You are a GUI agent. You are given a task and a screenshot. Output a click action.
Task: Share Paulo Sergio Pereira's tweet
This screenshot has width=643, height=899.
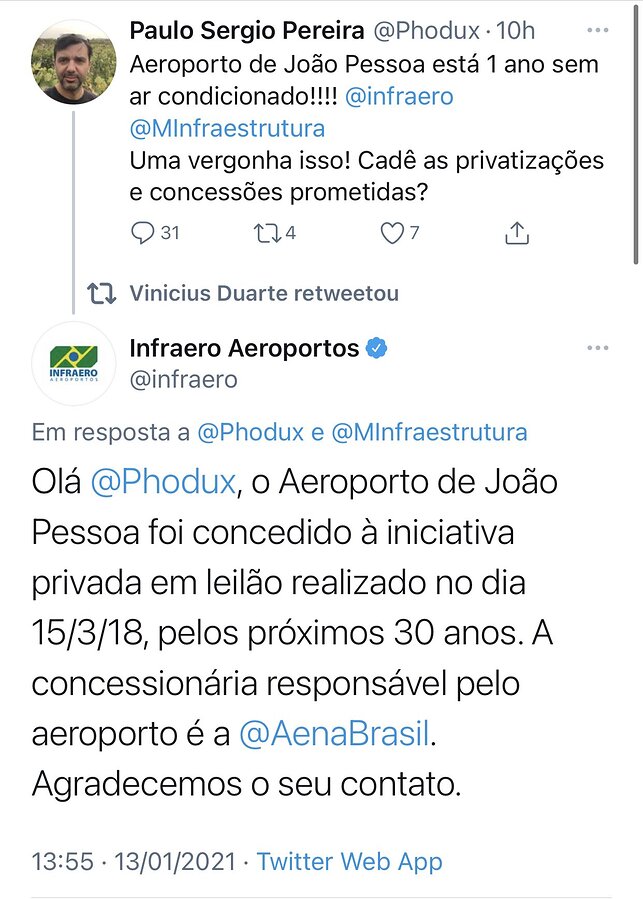[x=516, y=233]
